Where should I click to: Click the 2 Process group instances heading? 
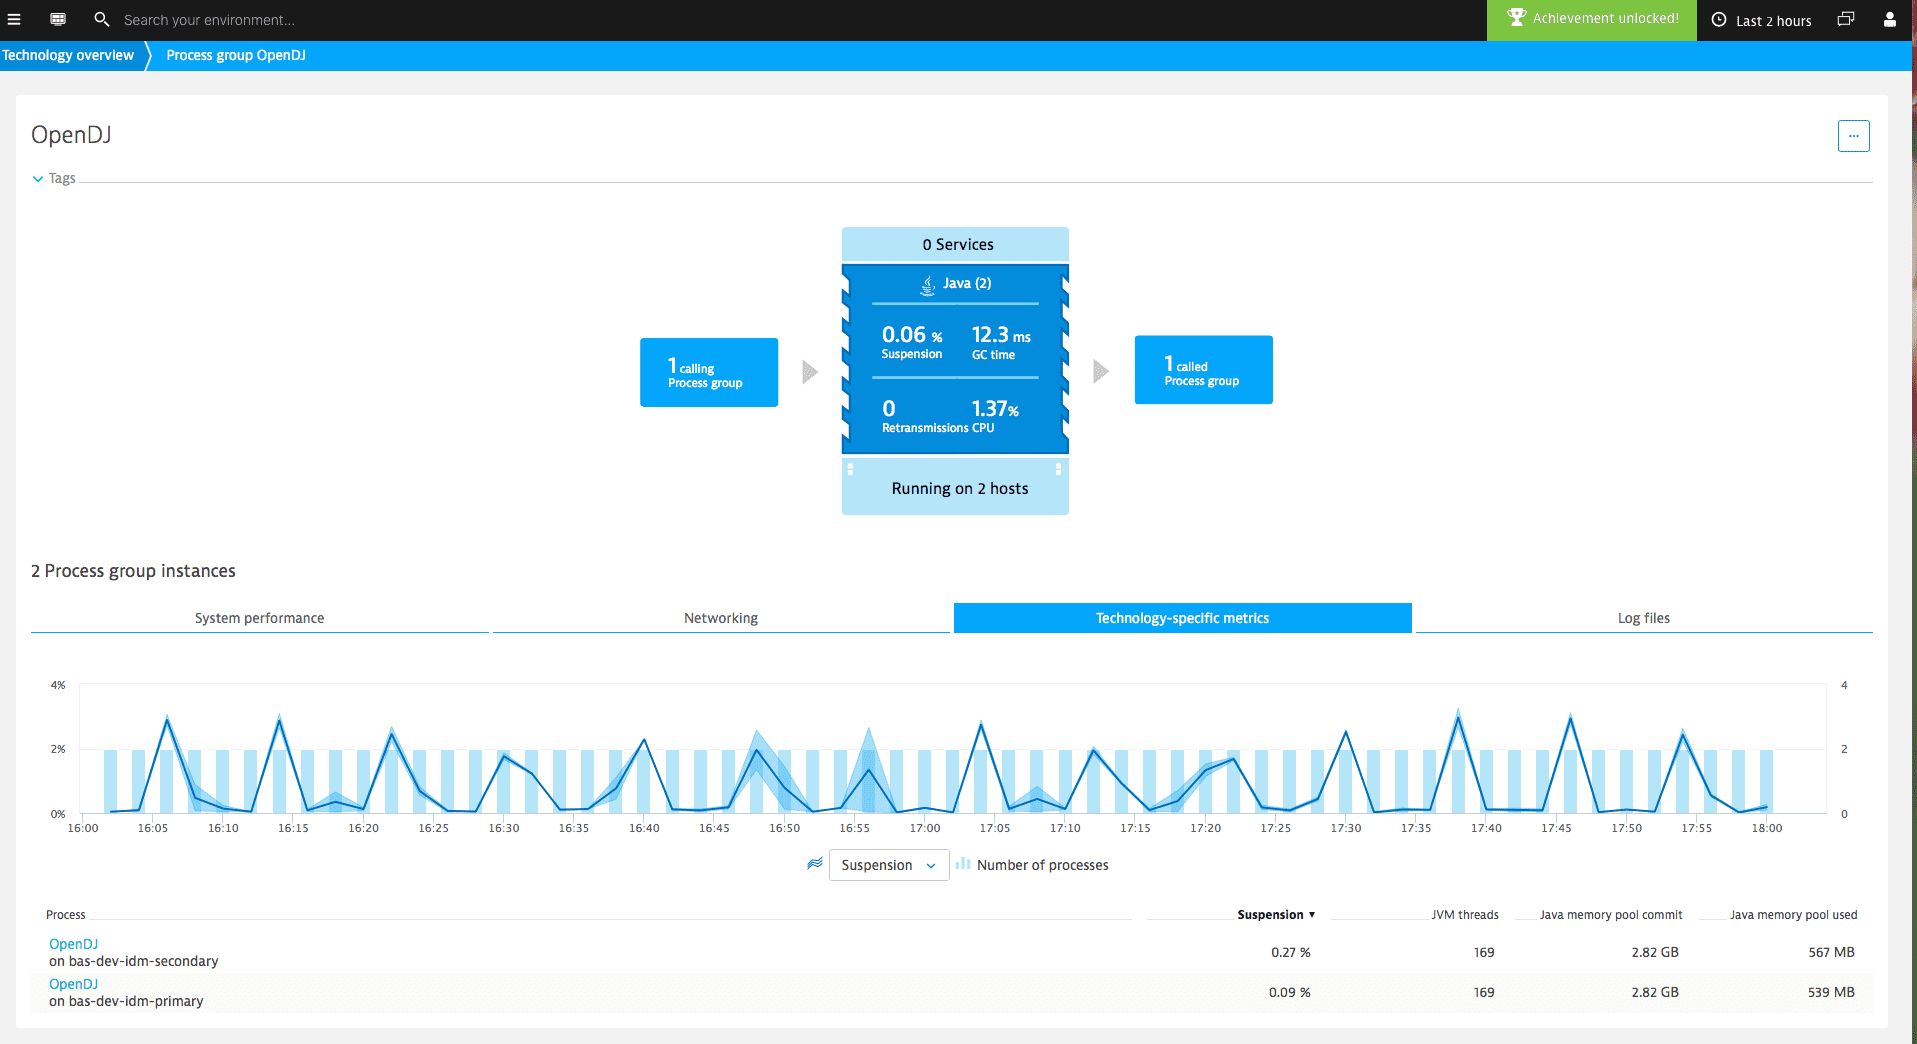tap(133, 571)
